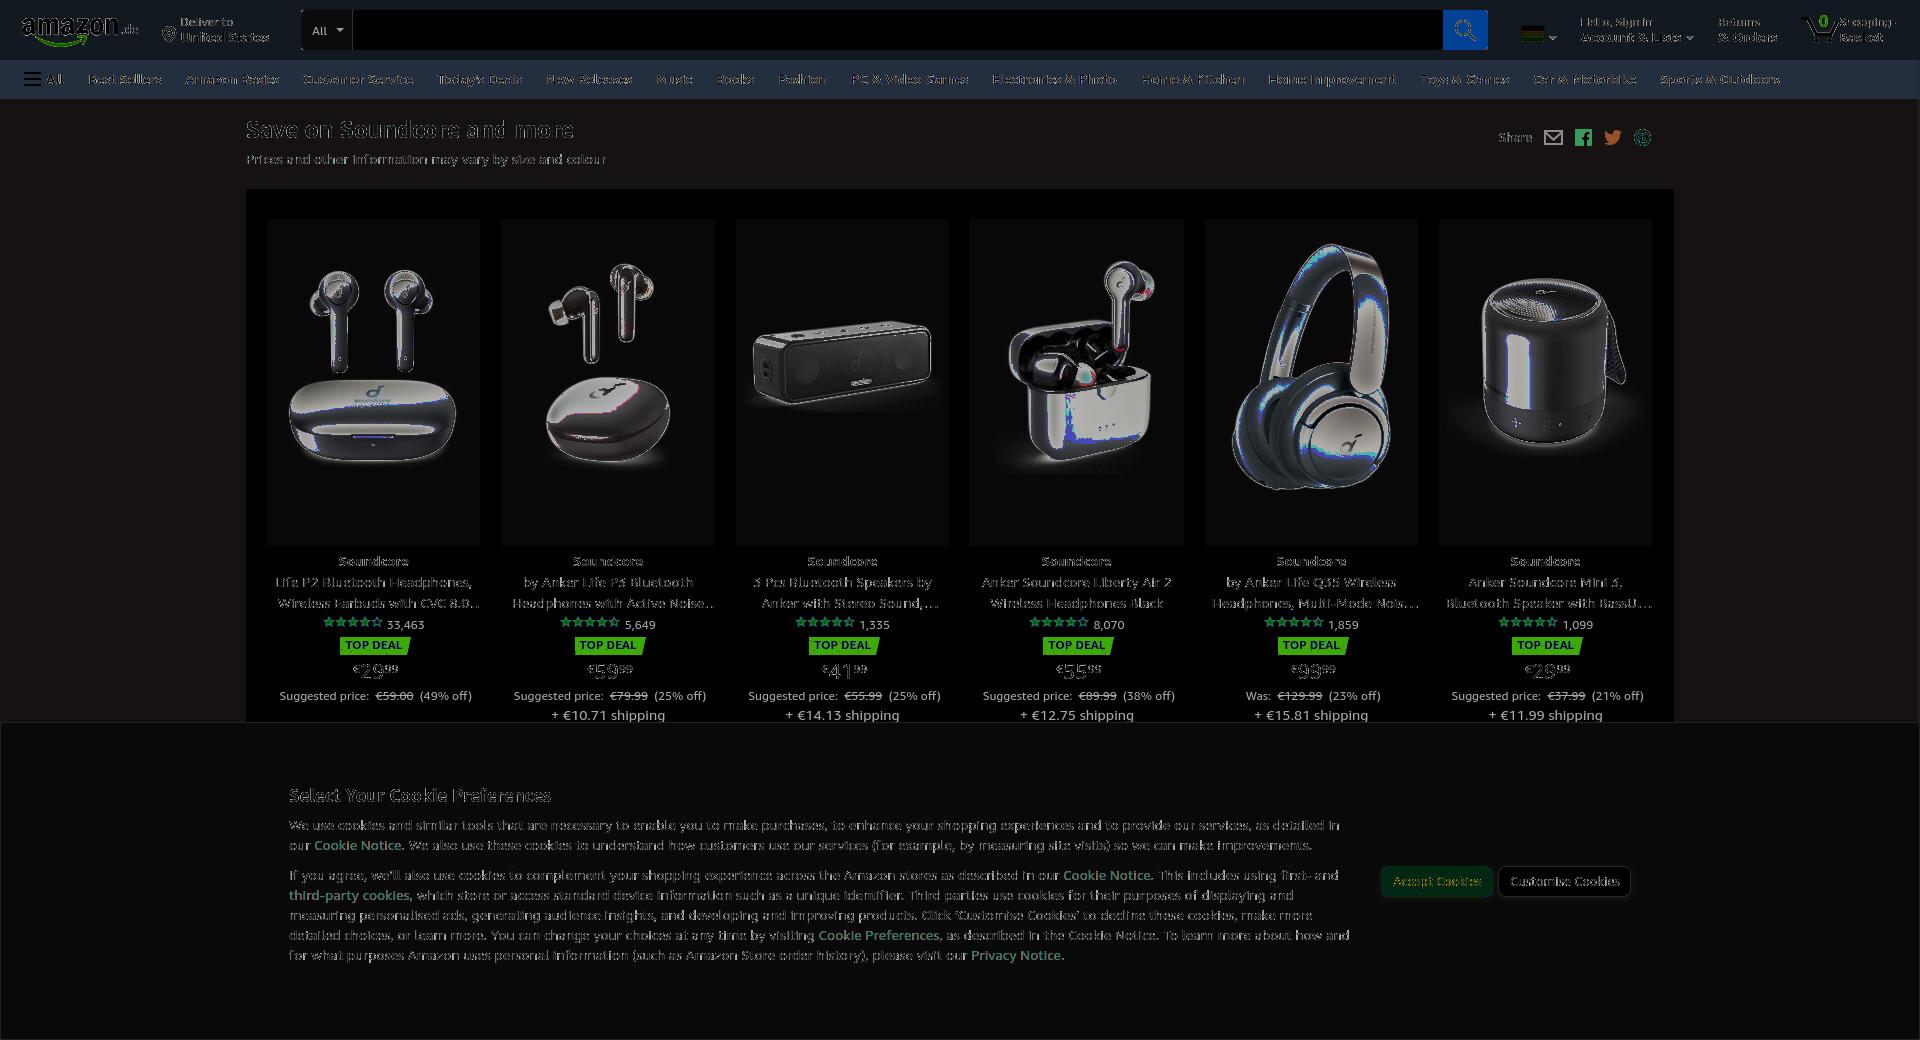
Task: Click the delivery location pin icon
Action: (x=169, y=35)
